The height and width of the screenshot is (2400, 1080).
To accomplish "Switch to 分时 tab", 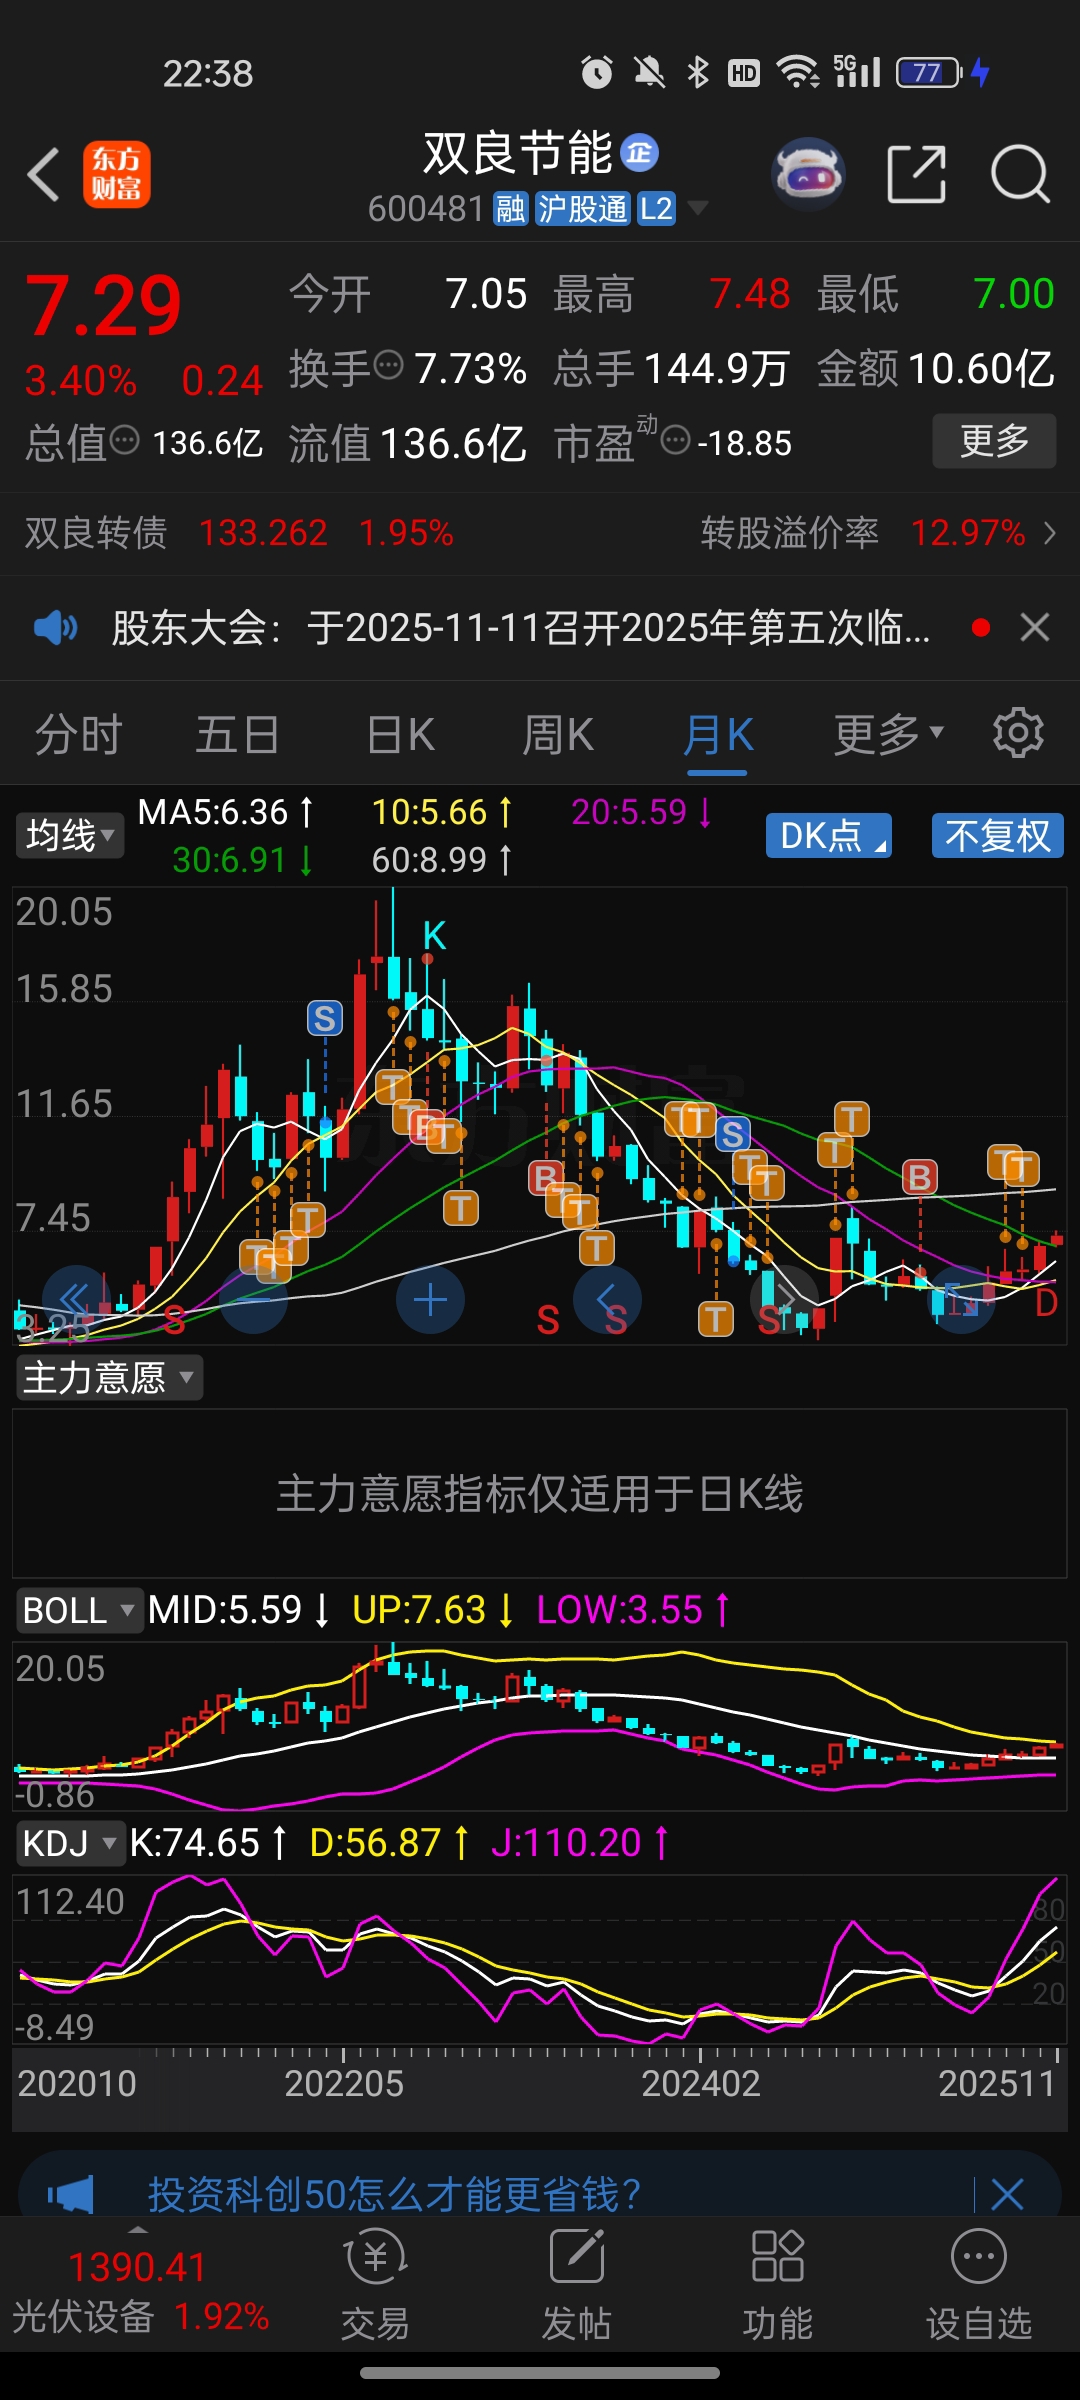I will pos(78,734).
